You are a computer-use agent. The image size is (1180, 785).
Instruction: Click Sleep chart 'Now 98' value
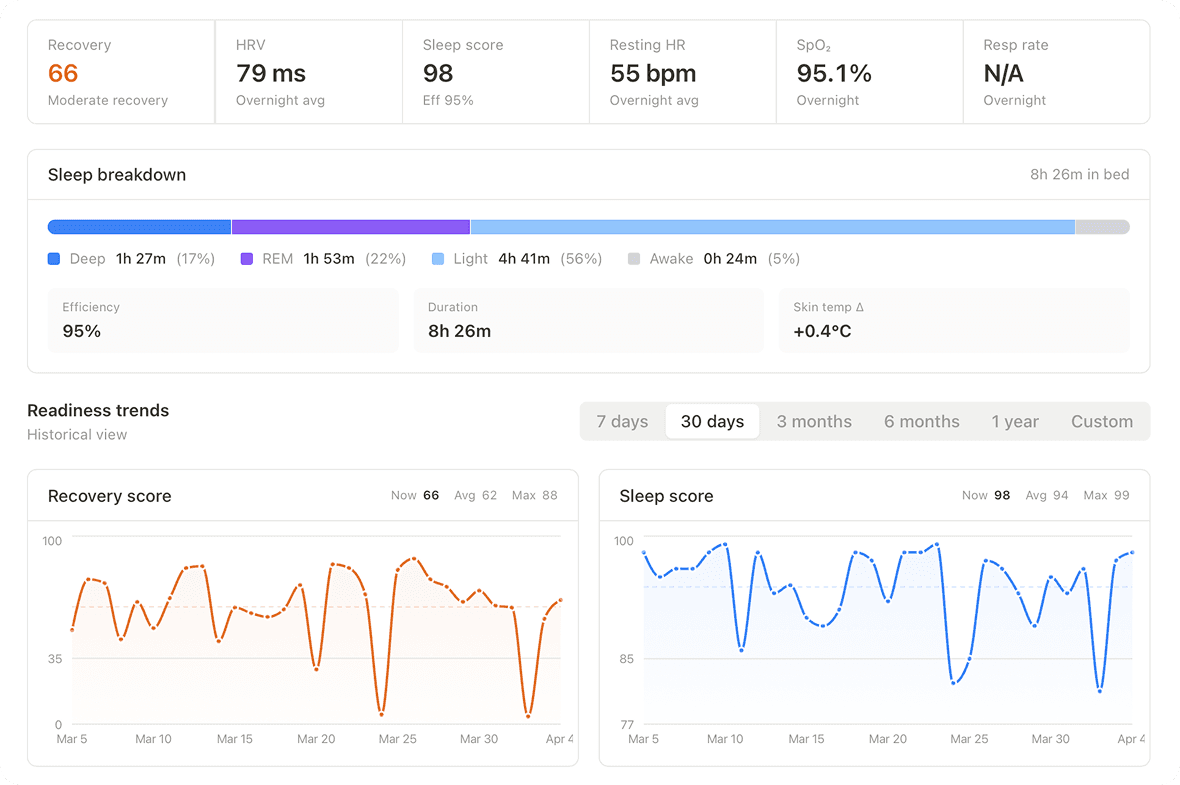986,495
